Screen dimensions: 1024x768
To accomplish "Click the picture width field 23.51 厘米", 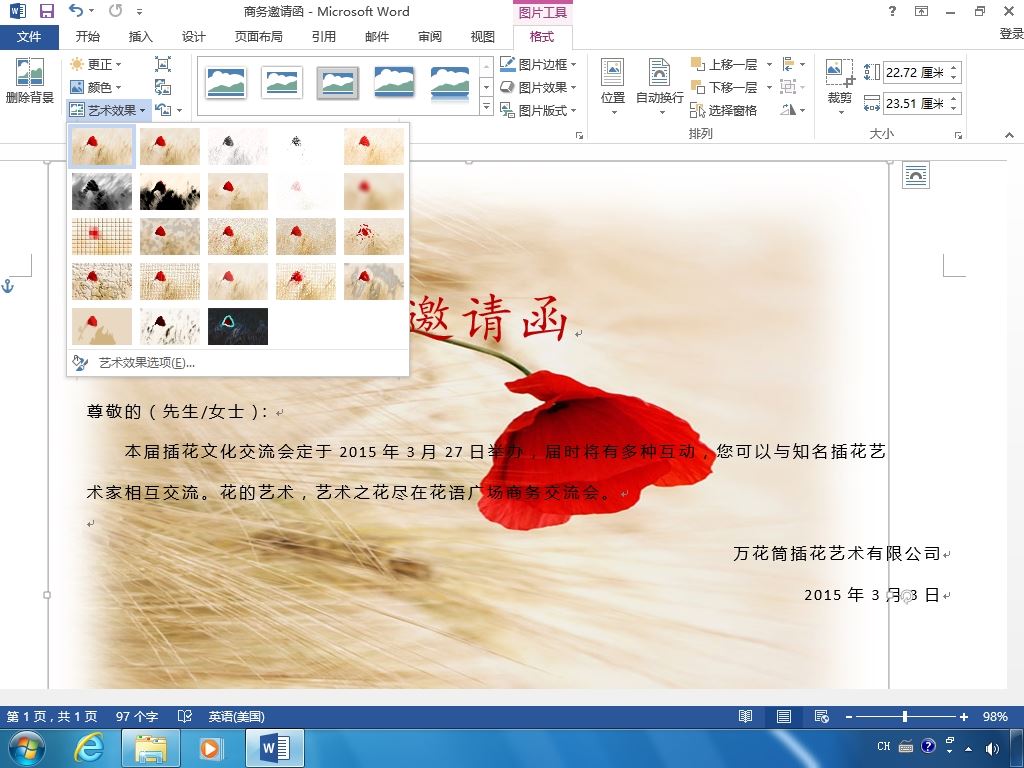I will (x=915, y=103).
